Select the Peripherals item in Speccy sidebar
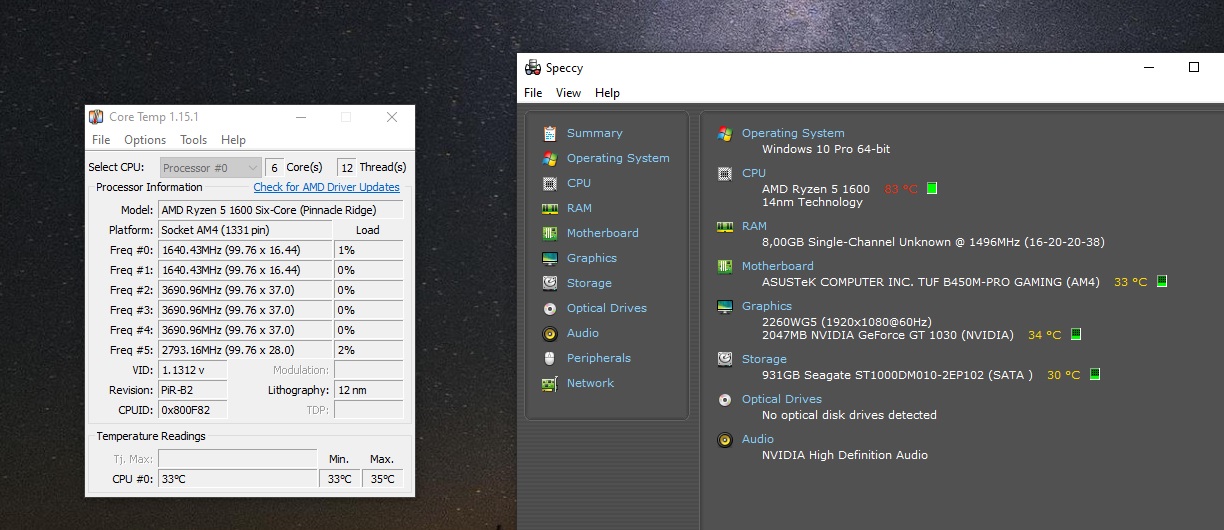 pyautogui.click(x=599, y=358)
